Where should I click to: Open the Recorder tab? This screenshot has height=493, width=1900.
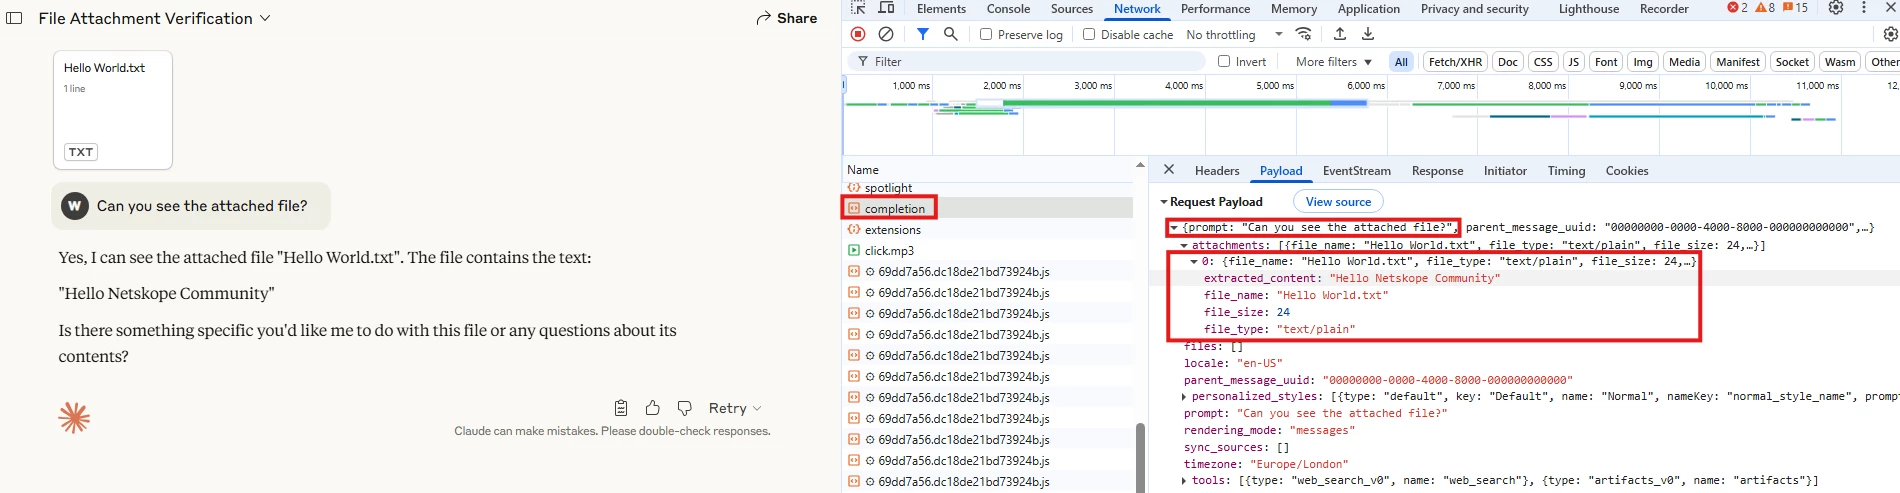tap(1664, 9)
